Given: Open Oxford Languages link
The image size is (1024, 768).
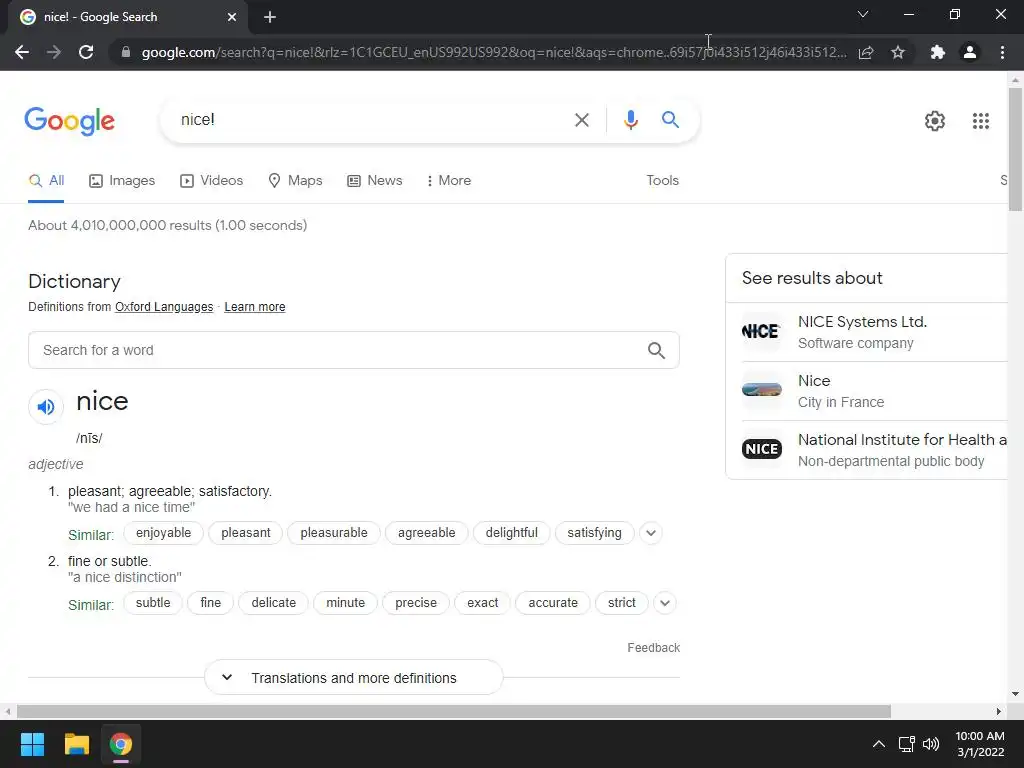Looking at the screenshot, I should pyautogui.click(x=164, y=307).
